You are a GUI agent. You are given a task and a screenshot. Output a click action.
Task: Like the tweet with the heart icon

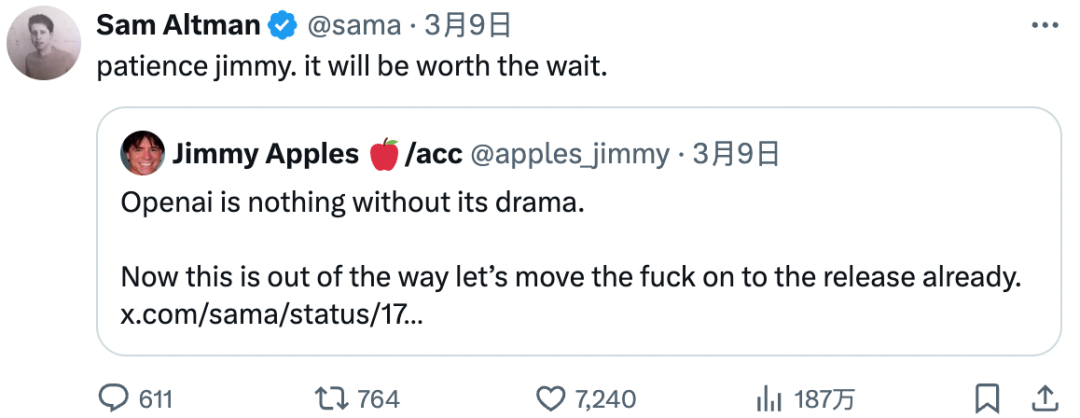click(x=551, y=398)
